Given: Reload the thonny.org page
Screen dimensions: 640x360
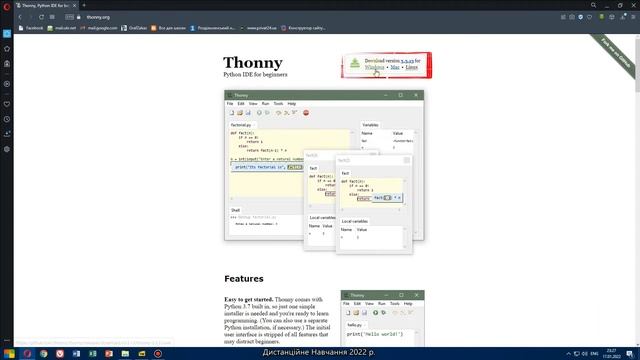Looking at the screenshot, I should pos(41,17).
